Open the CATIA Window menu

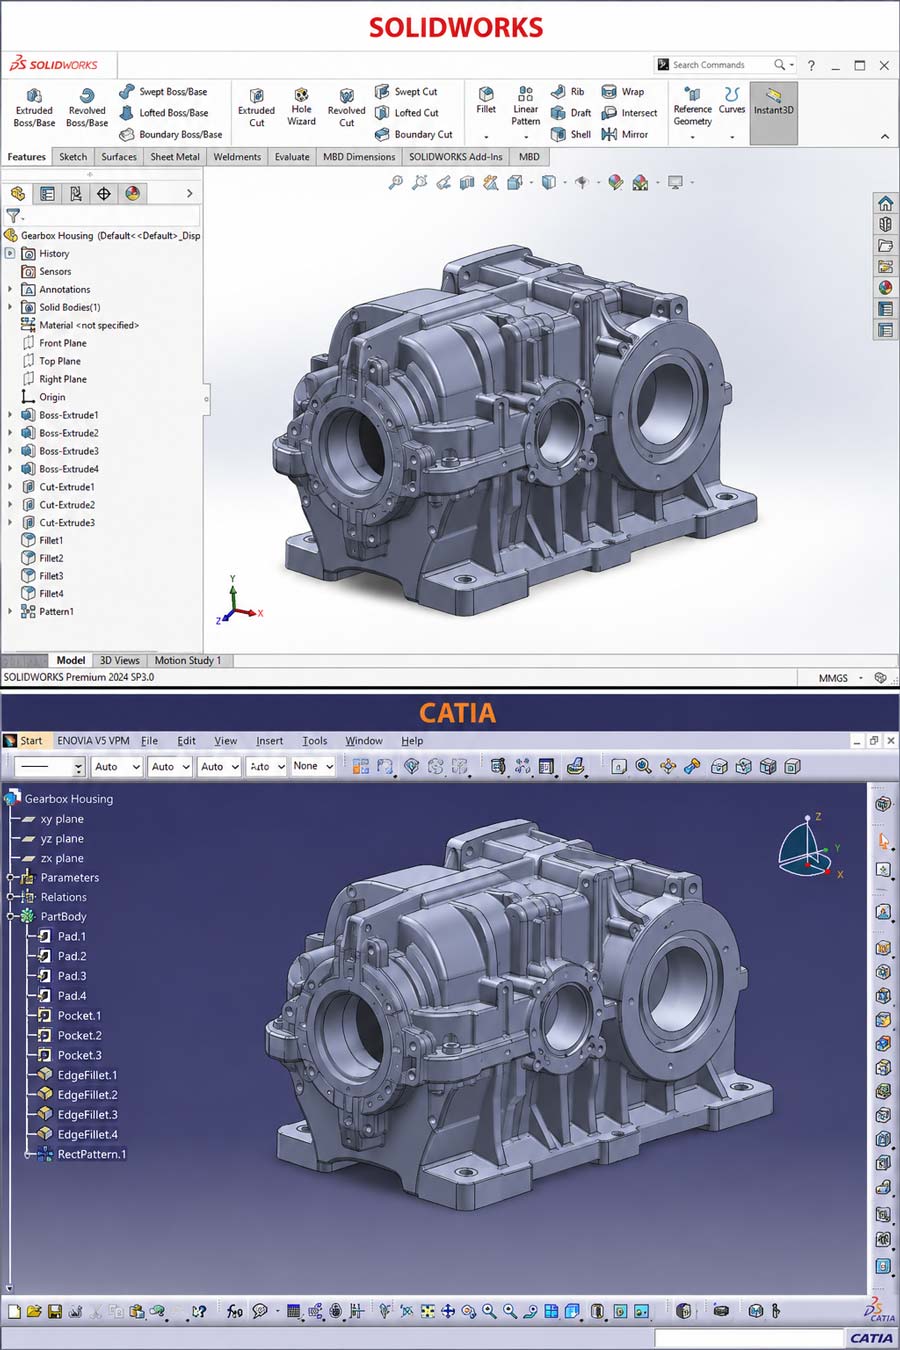364,741
